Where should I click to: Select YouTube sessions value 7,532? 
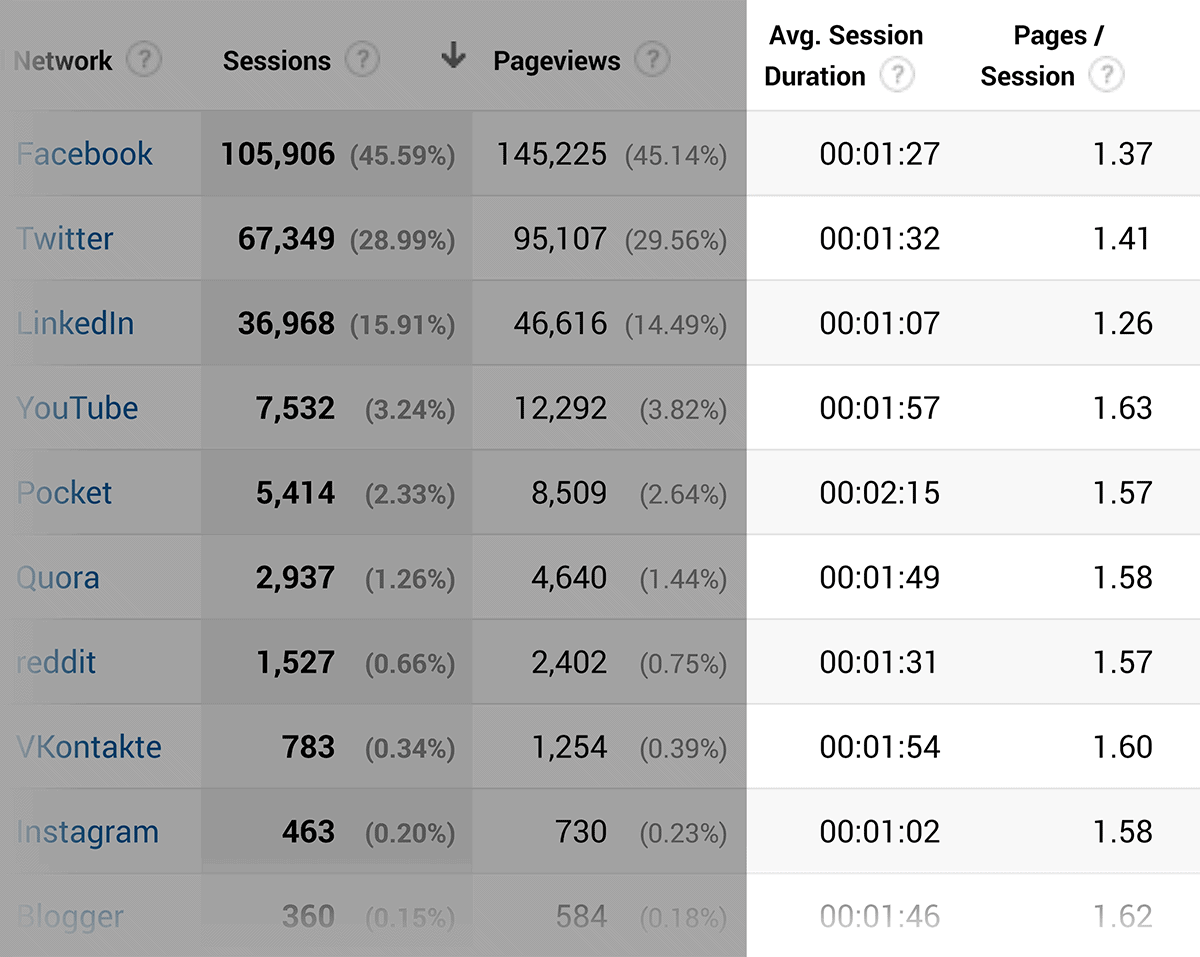click(x=295, y=408)
